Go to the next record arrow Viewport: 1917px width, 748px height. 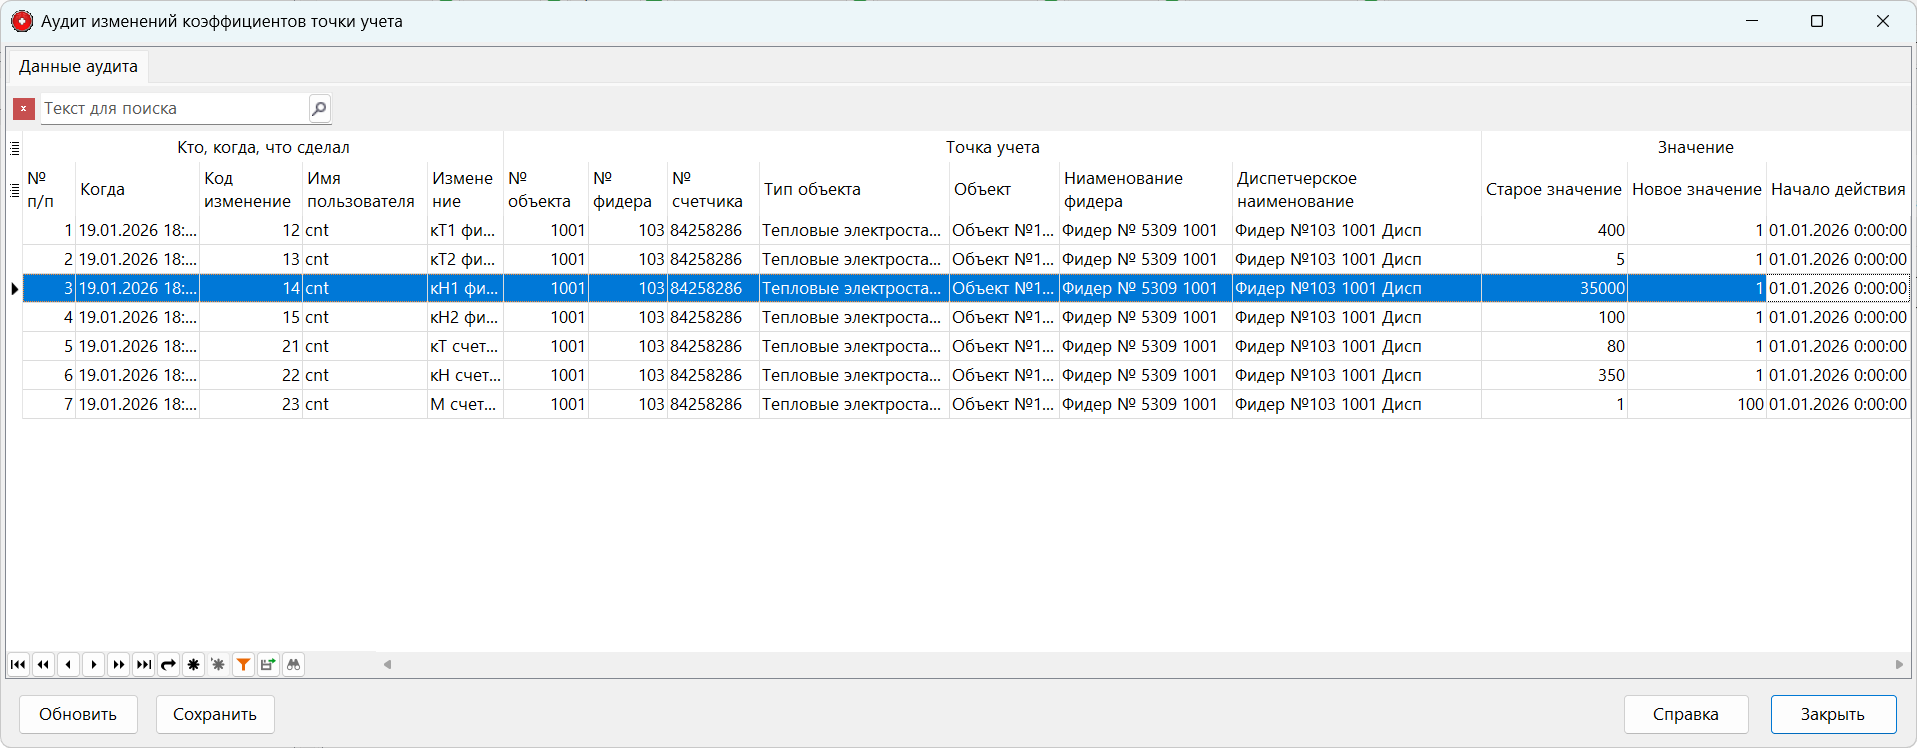pyautogui.click(x=94, y=665)
